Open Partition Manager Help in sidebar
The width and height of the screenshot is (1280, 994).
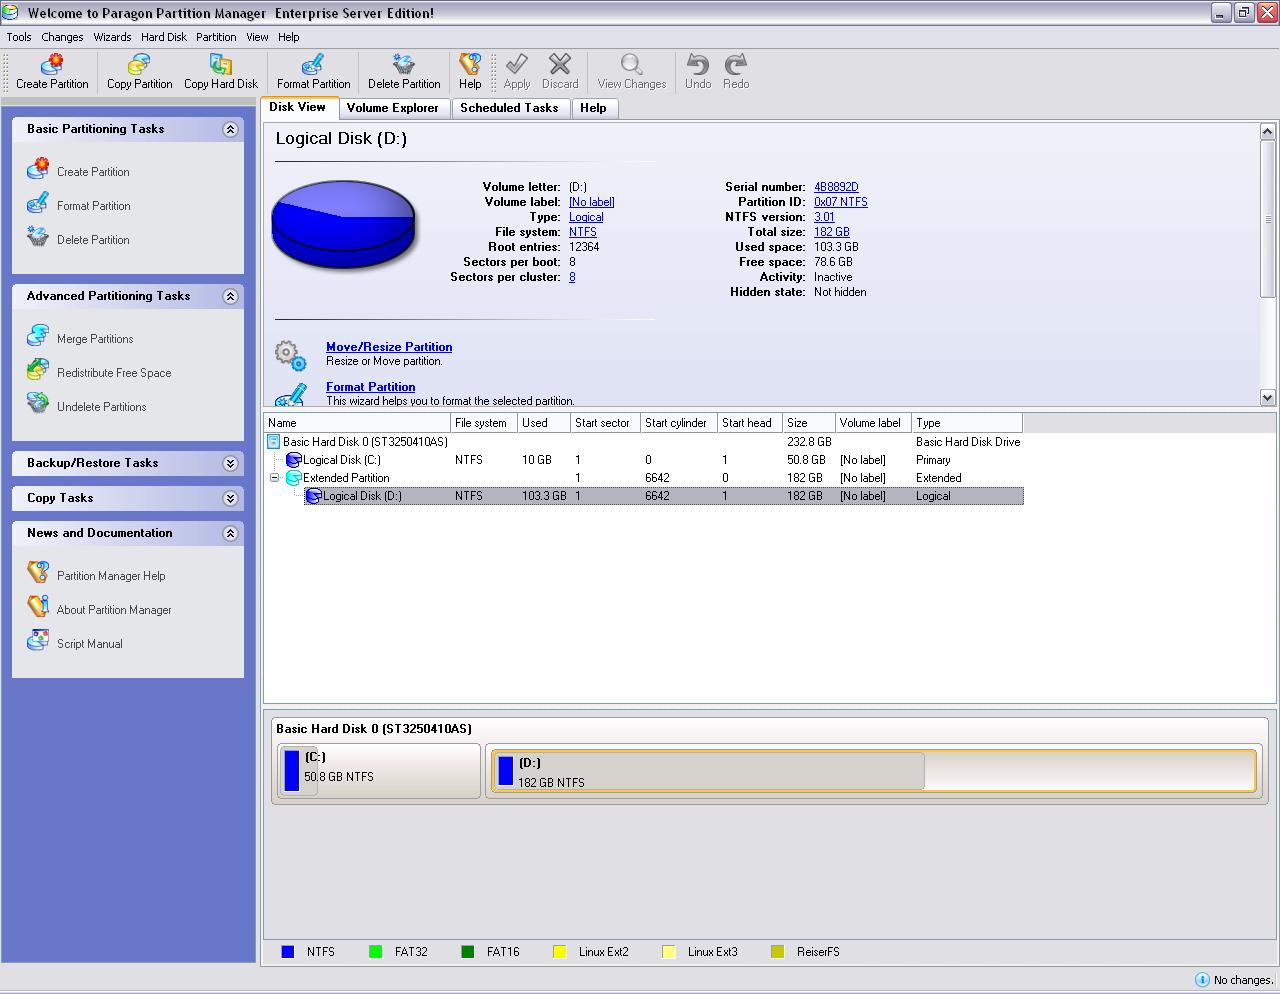coord(111,576)
